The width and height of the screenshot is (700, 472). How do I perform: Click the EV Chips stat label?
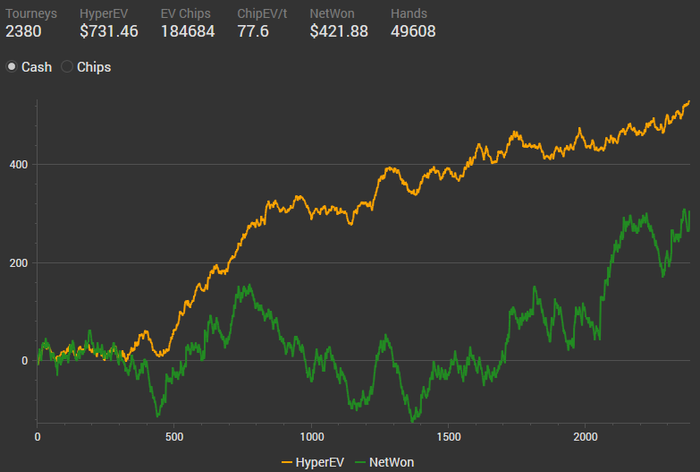(185, 14)
